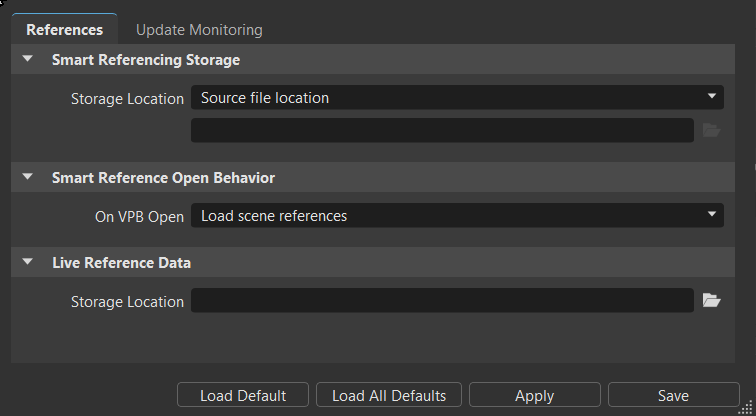Click the Smart Reference Open Behavior header title
This screenshot has height=416, width=756.
click(163, 178)
